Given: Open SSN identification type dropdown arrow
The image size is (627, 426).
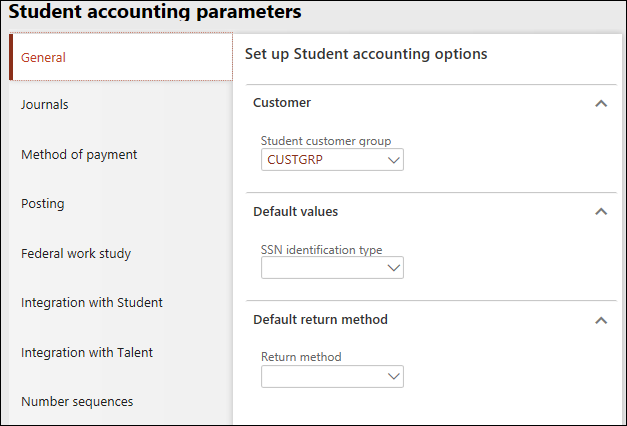Looking at the screenshot, I should point(393,267).
